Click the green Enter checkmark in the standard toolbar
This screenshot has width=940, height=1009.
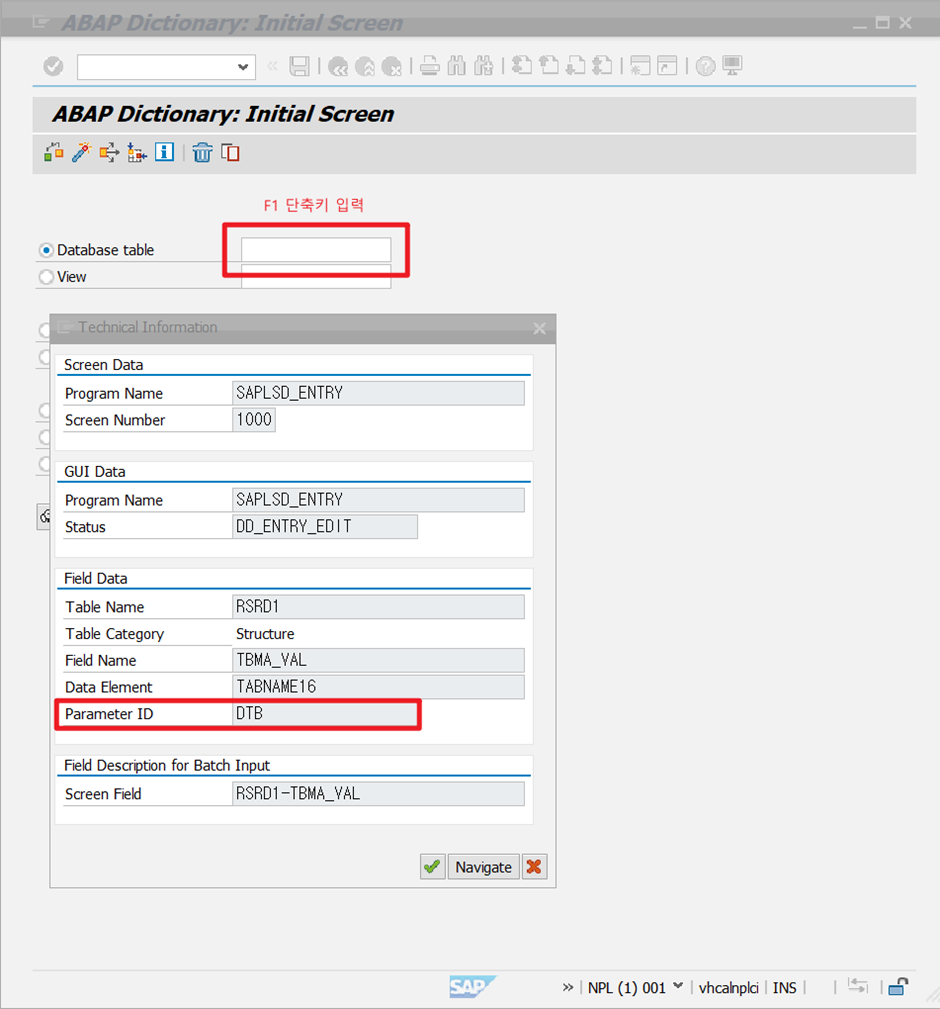[x=53, y=66]
